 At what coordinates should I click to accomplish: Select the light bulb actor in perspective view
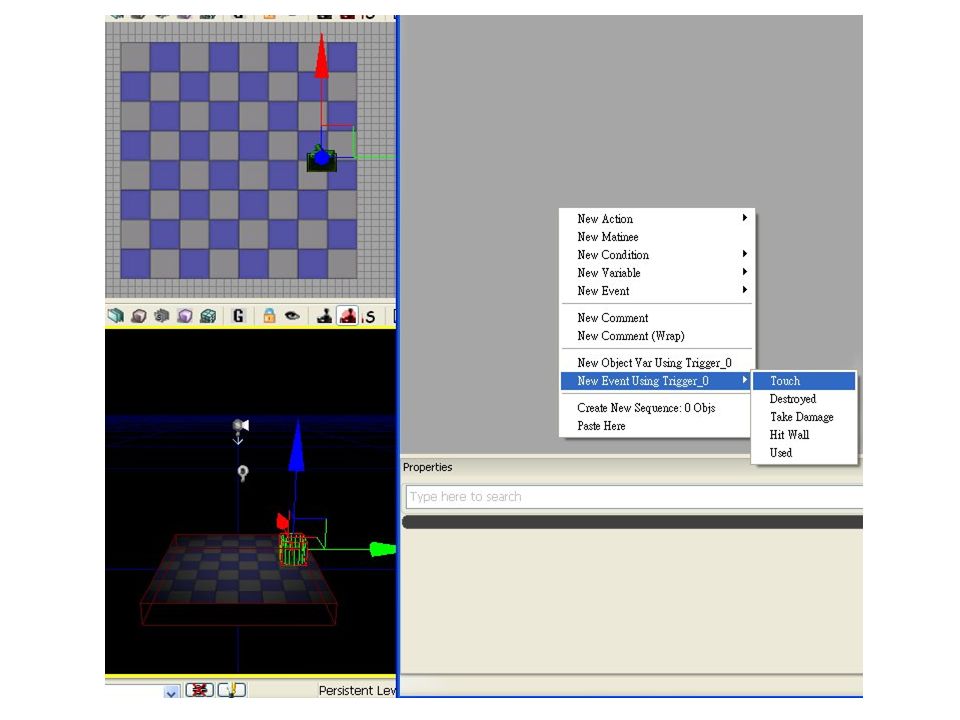point(243,473)
